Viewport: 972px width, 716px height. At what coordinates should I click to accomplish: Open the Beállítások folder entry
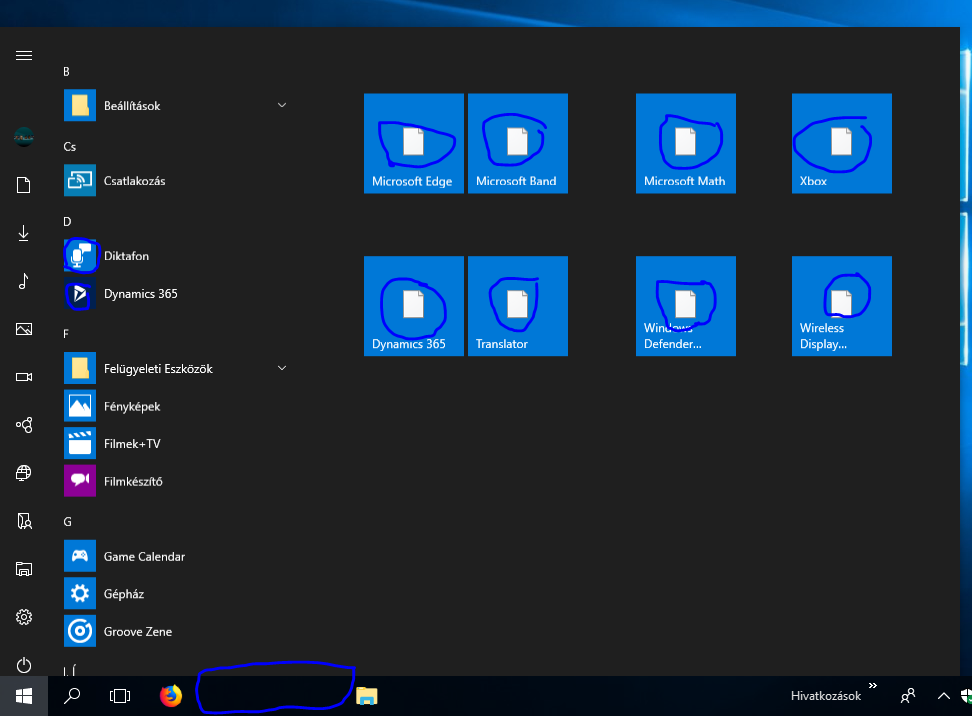[176, 105]
